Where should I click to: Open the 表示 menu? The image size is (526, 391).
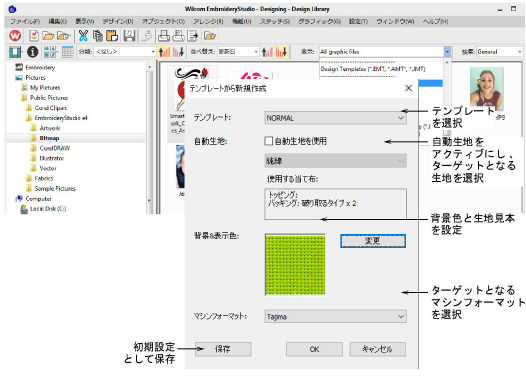85,21
